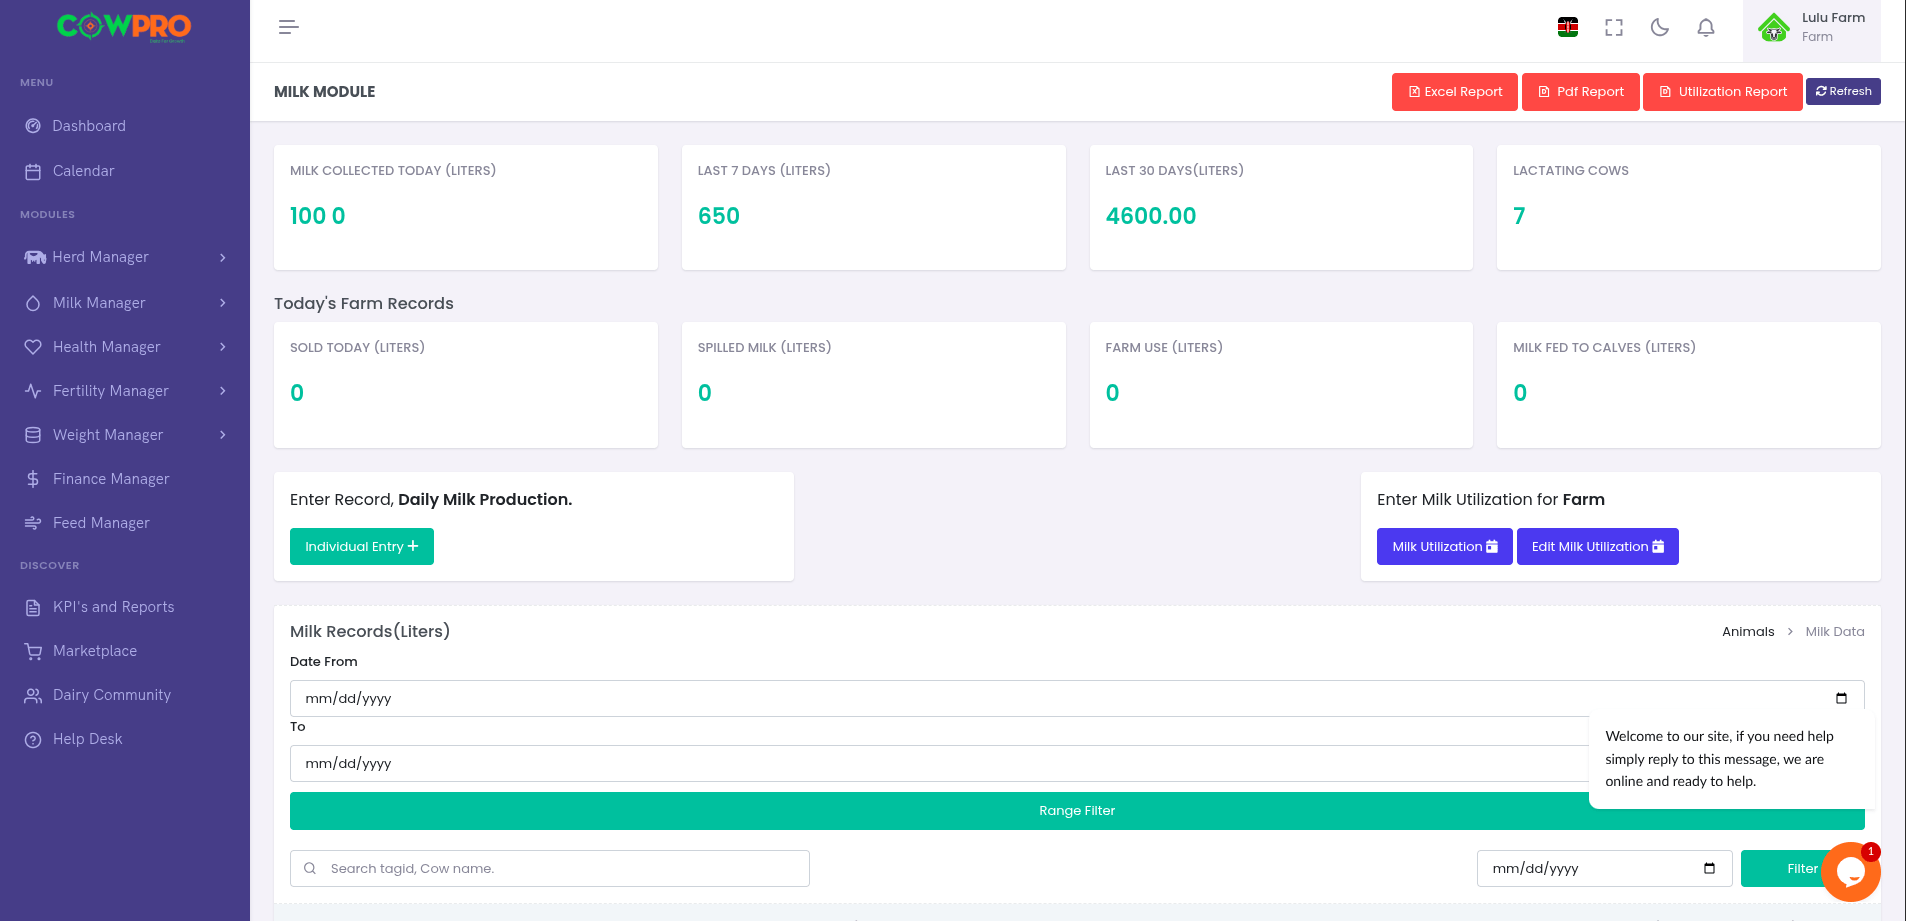Expand the Herd Manager submenu

tap(125, 257)
